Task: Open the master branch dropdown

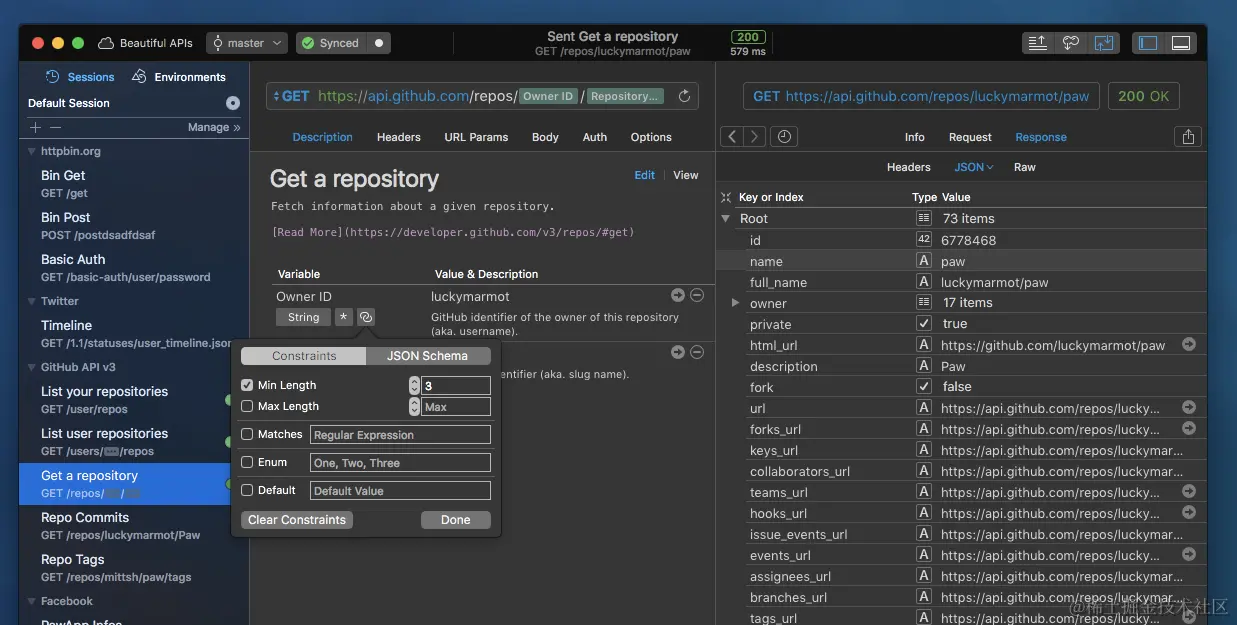Action: (247, 43)
